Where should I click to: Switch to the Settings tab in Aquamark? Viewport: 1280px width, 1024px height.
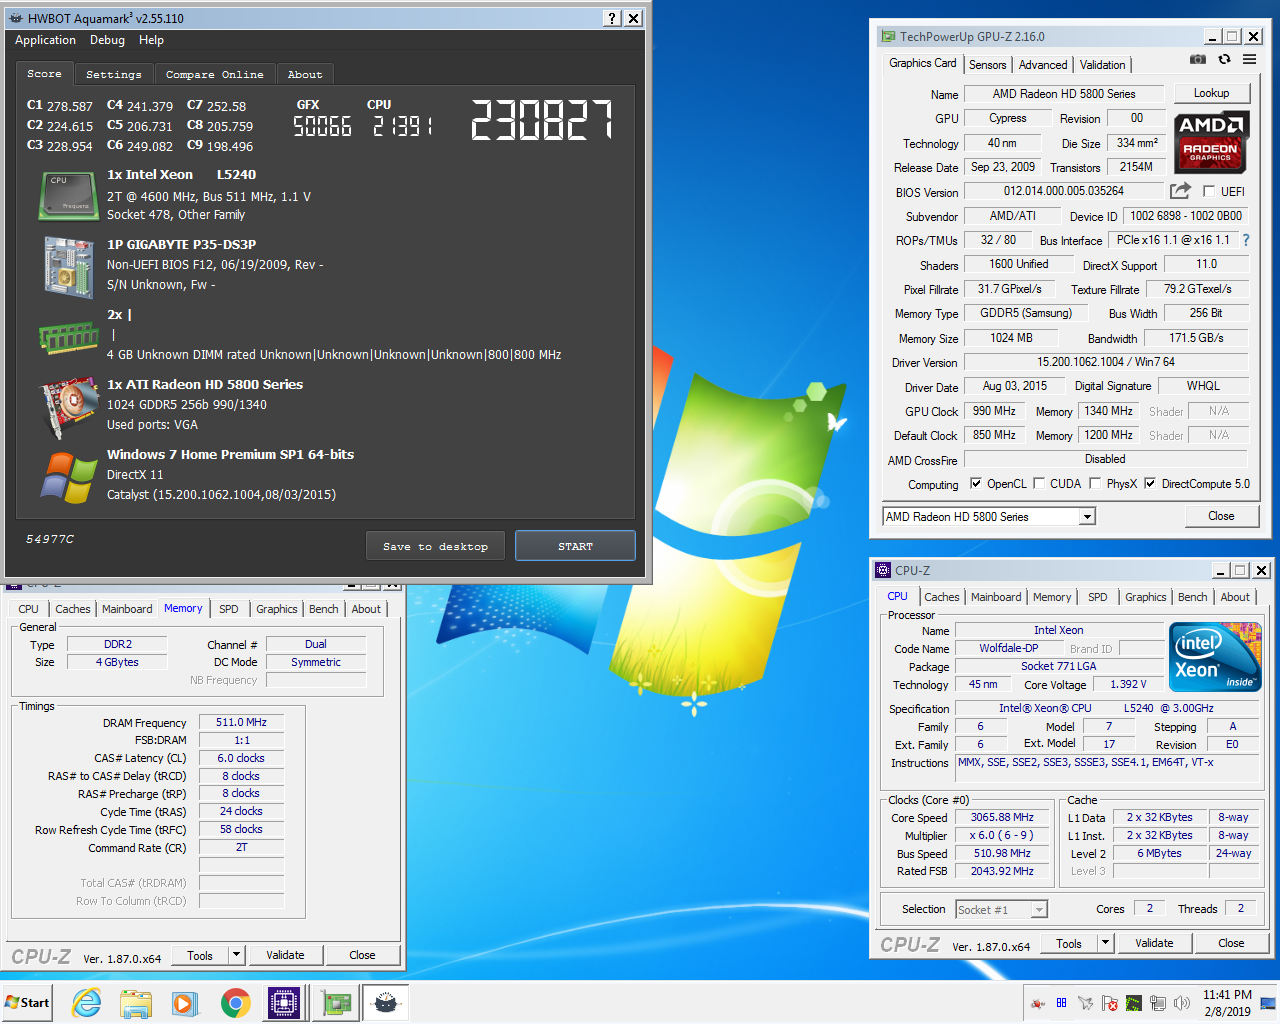(x=114, y=75)
